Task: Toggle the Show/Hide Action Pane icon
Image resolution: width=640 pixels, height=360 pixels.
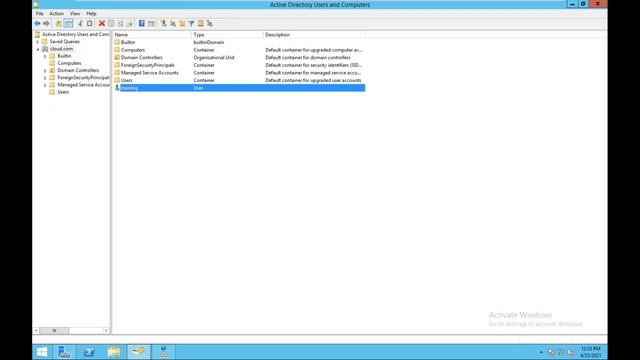Action: point(151,24)
